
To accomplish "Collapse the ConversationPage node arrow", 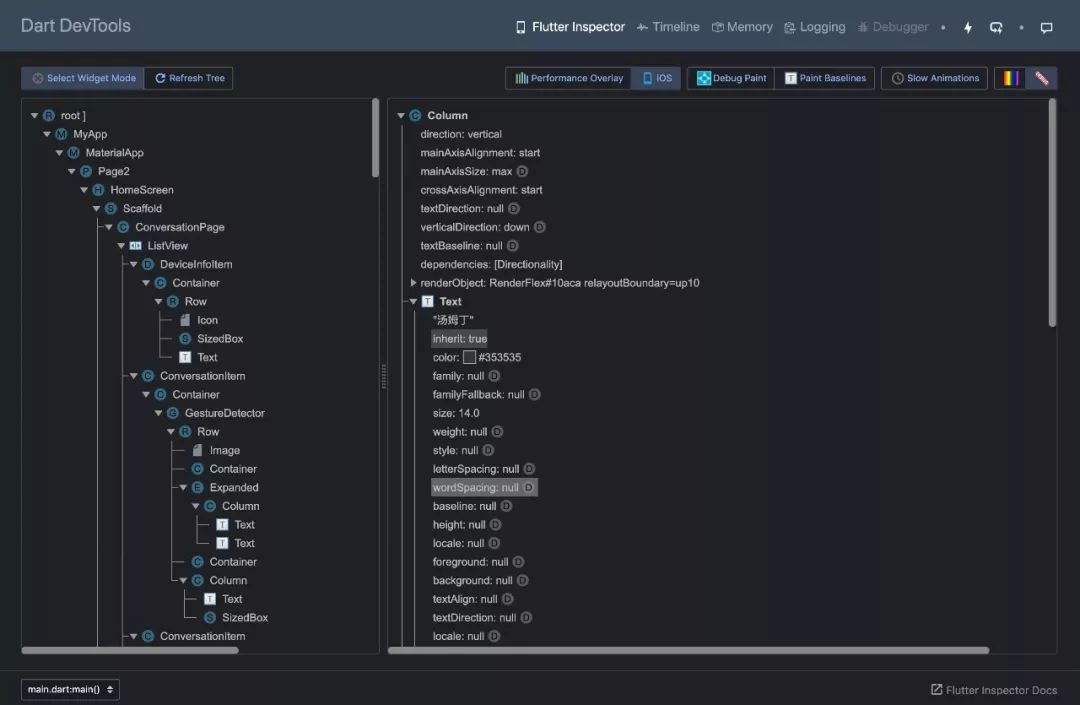I will [109, 227].
